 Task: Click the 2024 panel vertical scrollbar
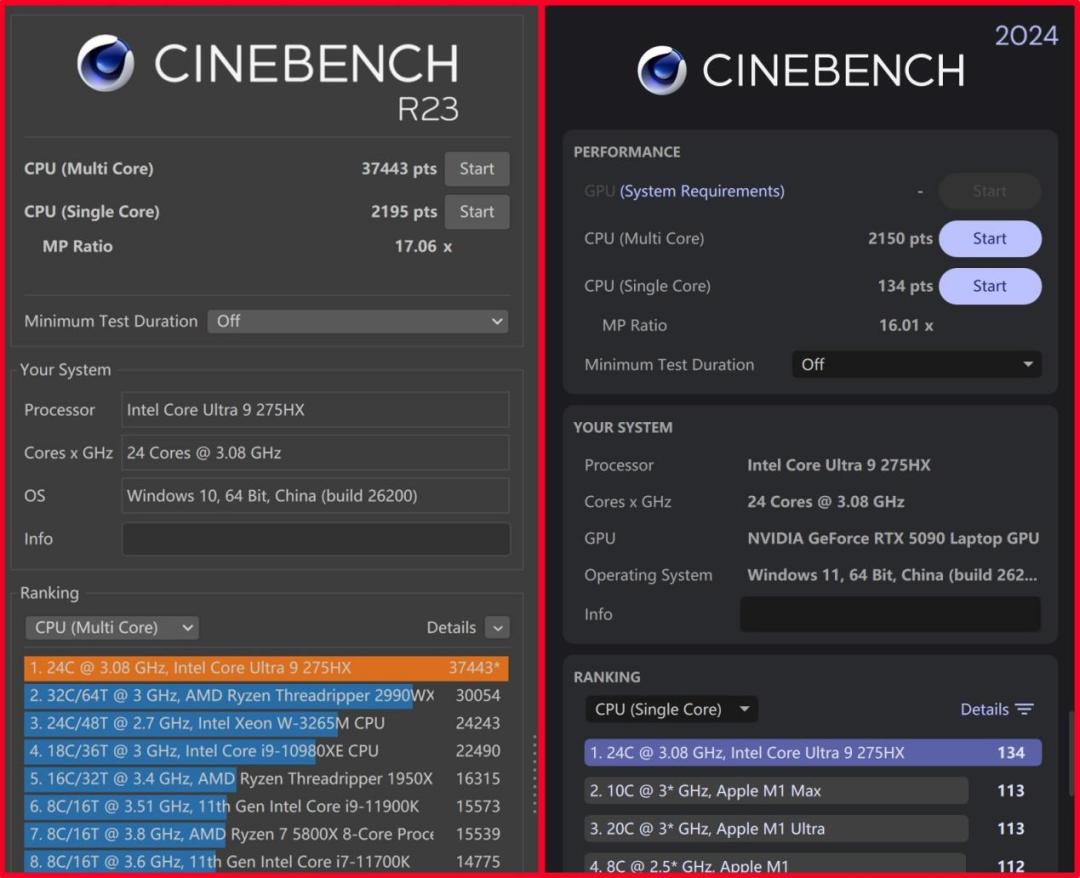click(1072, 754)
